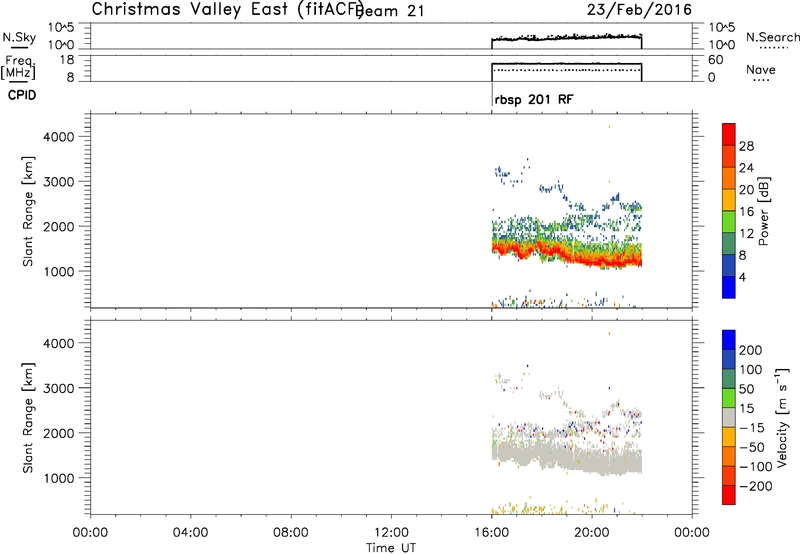This screenshot has width=800, height=554.
Task: Click the velocity color bar's red -200 swatch
Action: click(x=729, y=495)
